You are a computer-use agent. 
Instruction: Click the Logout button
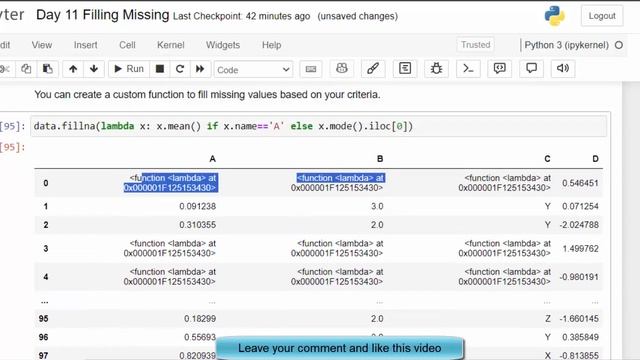pyautogui.click(x=602, y=16)
